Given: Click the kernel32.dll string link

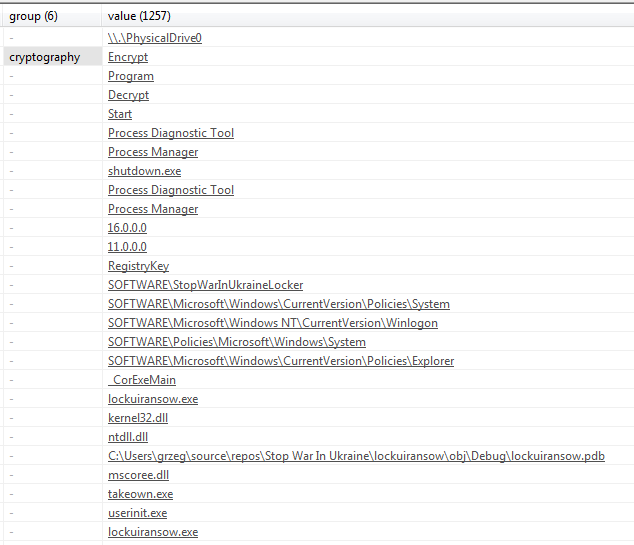Looking at the screenshot, I should click(x=138, y=418).
